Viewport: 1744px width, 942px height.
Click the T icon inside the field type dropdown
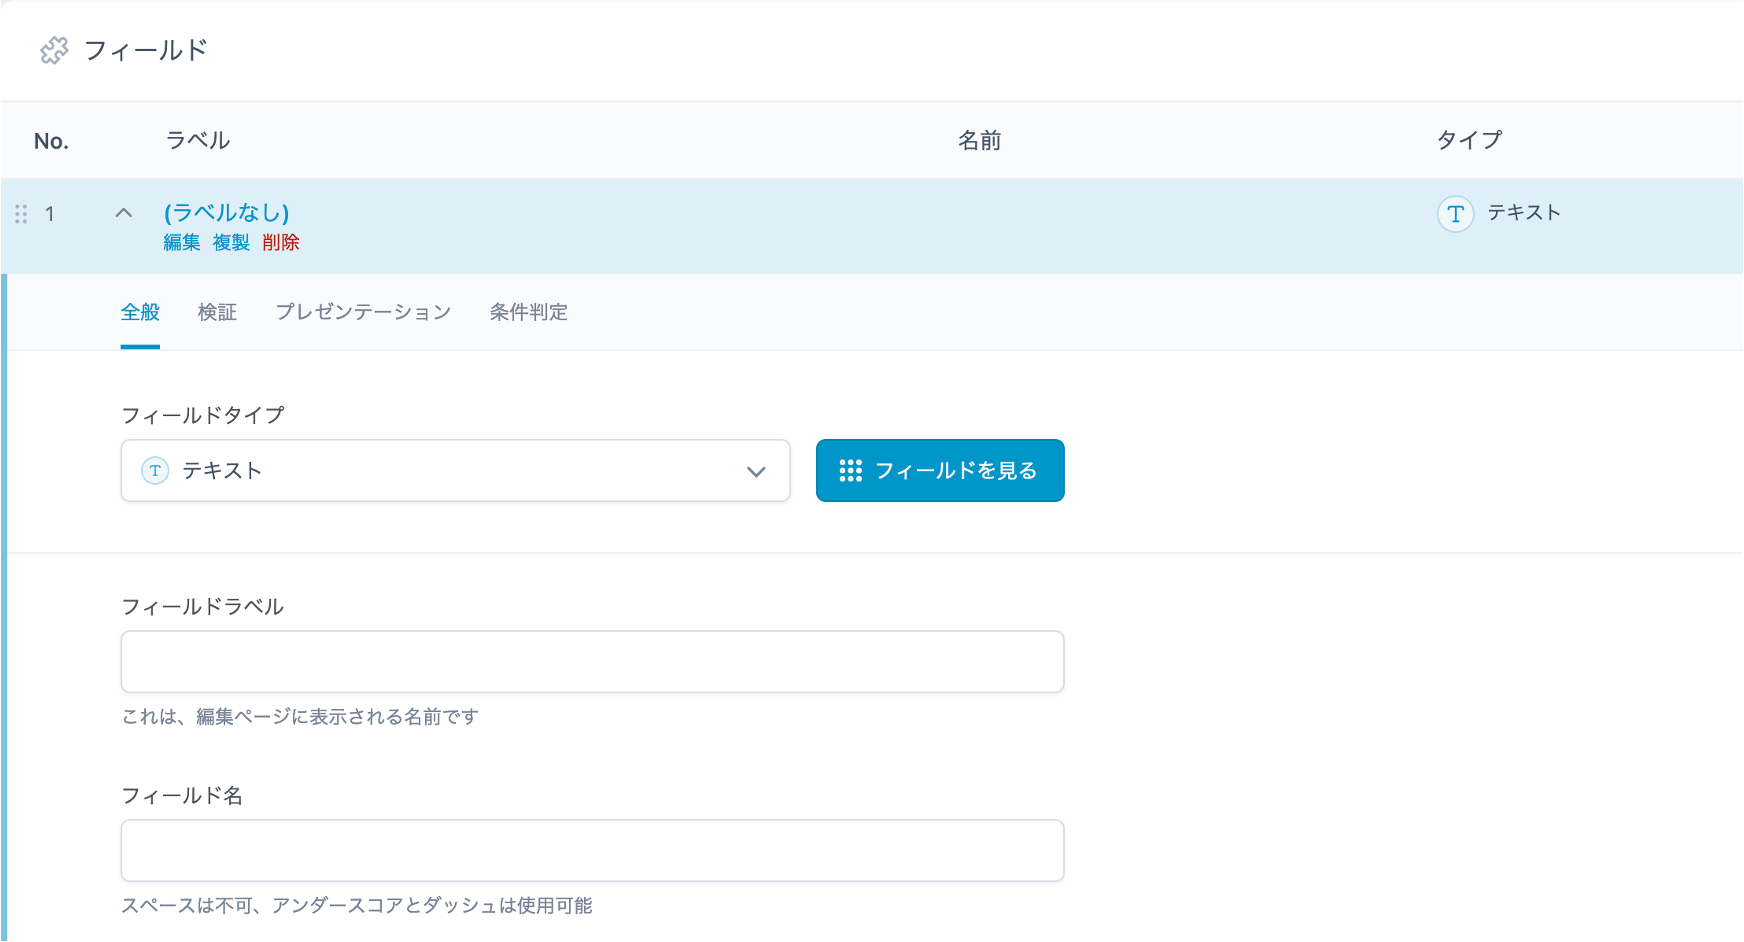tap(155, 471)
